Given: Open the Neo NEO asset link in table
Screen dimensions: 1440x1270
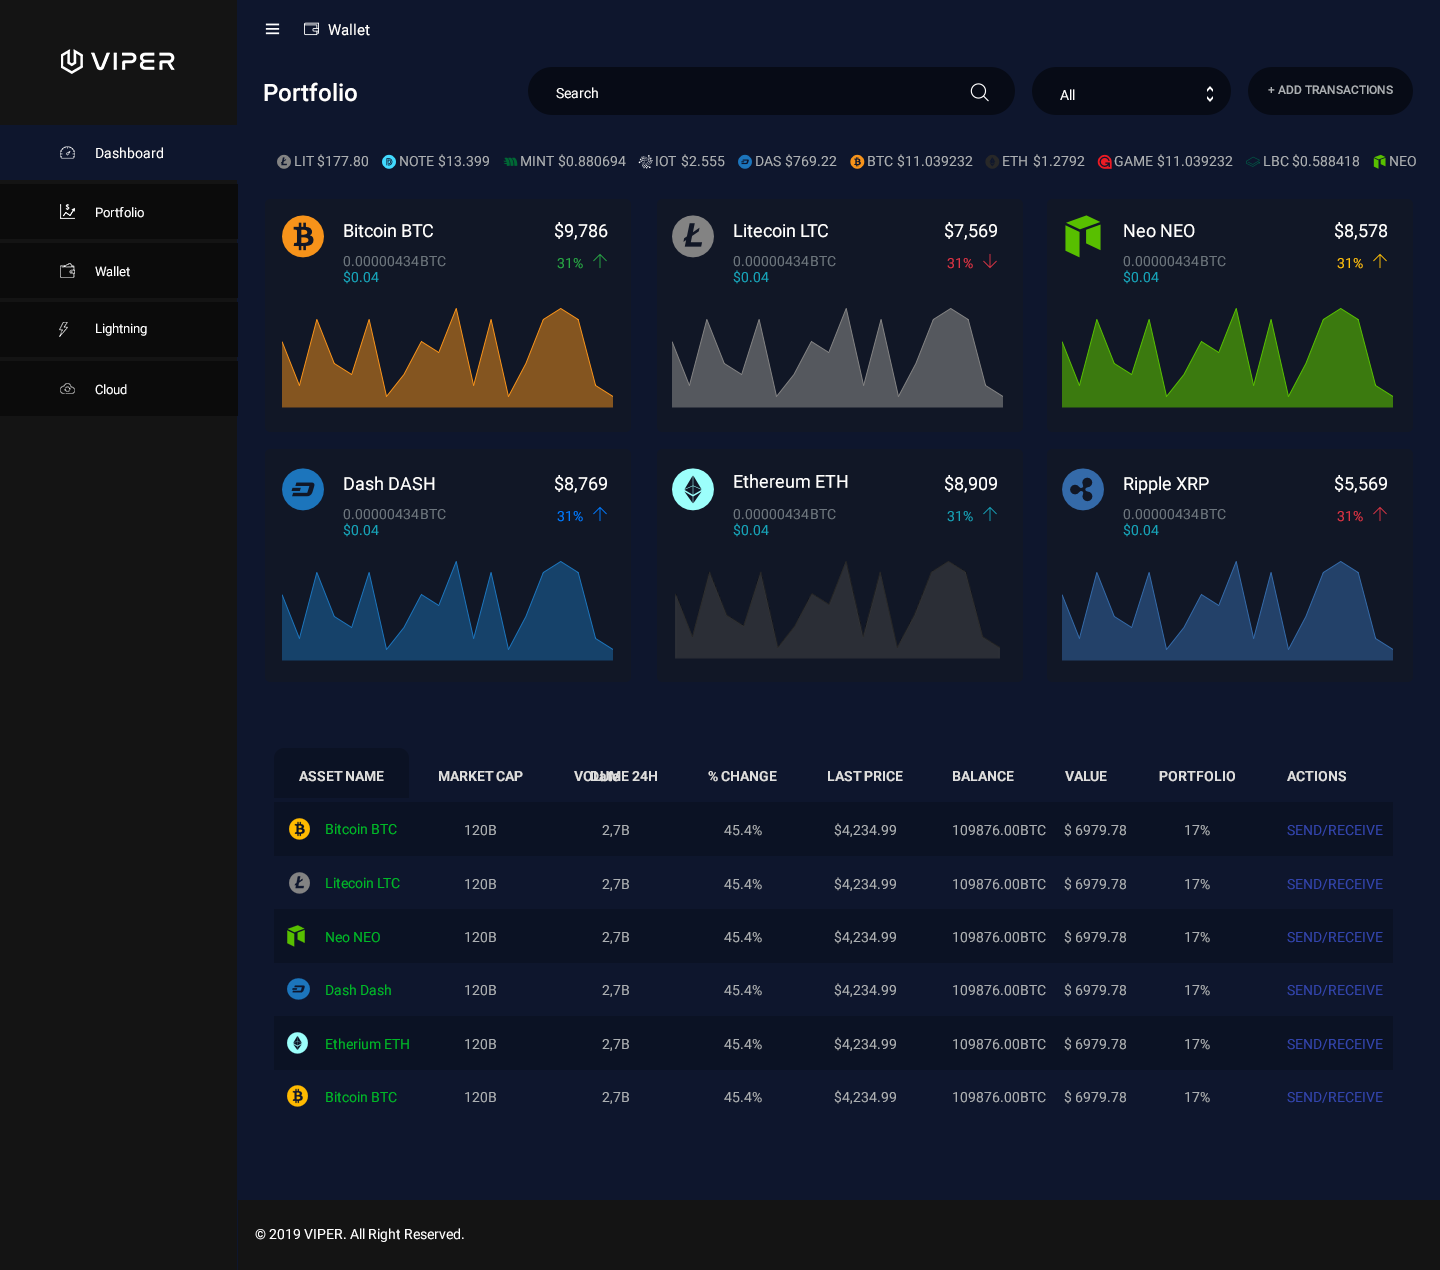Looking at the screenshot, I should pyautogui.click(x=352, y=937).
